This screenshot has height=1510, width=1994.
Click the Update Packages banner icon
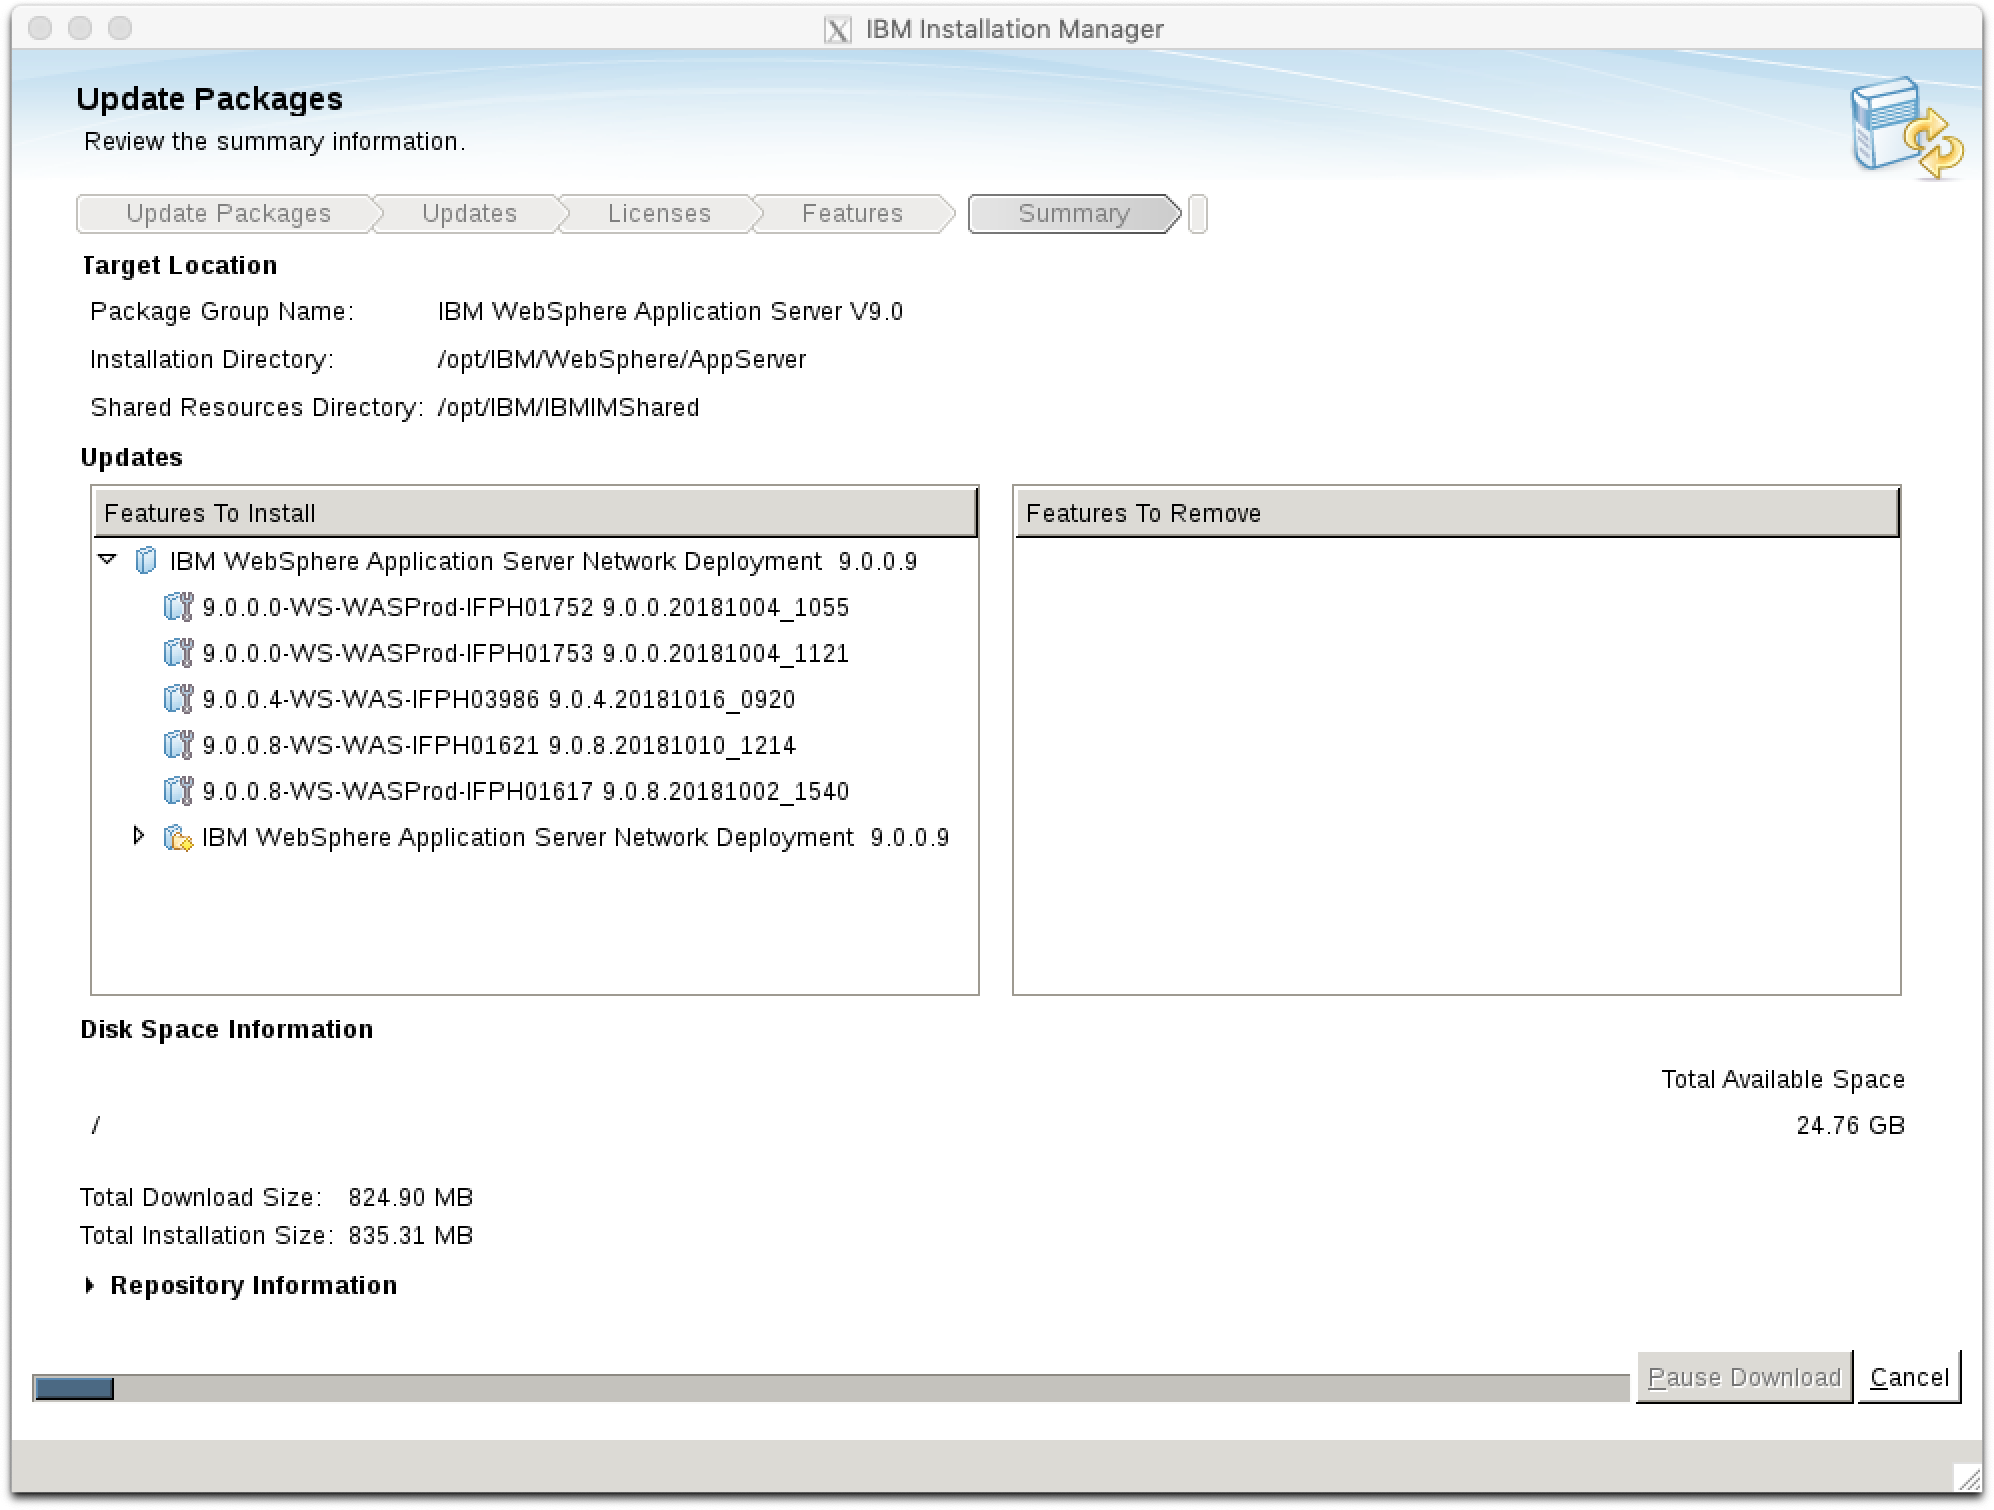coord(1906,128)
